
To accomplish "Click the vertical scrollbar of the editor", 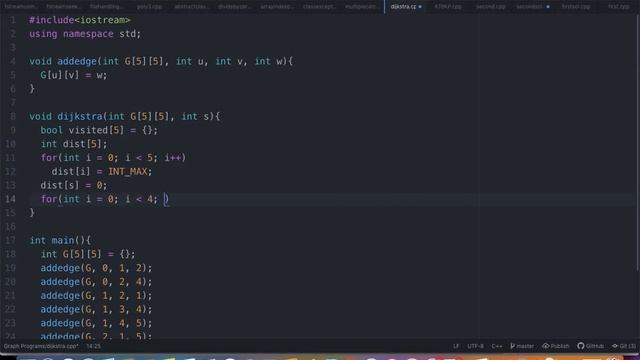I will (638, 143).
